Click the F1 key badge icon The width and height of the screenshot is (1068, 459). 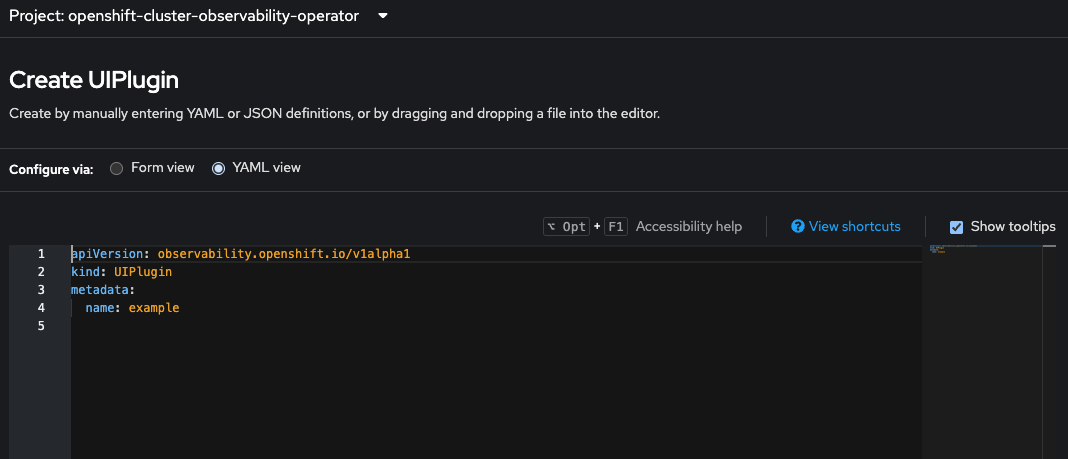click(x=616, y=227)
